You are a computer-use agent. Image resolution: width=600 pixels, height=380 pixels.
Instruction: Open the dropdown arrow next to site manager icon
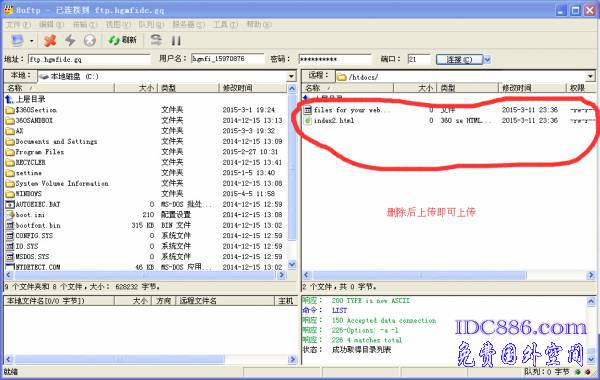(x=32, y=41)
